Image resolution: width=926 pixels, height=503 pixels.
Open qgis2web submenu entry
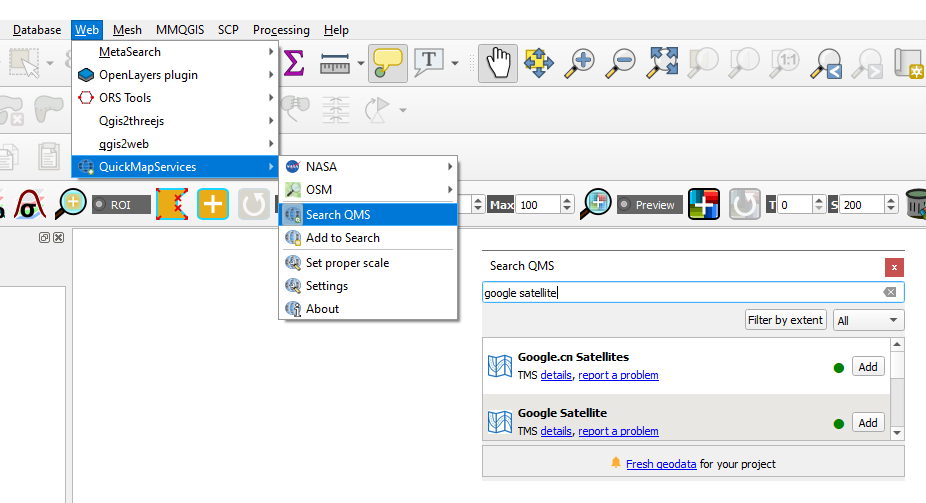[175, 144]
